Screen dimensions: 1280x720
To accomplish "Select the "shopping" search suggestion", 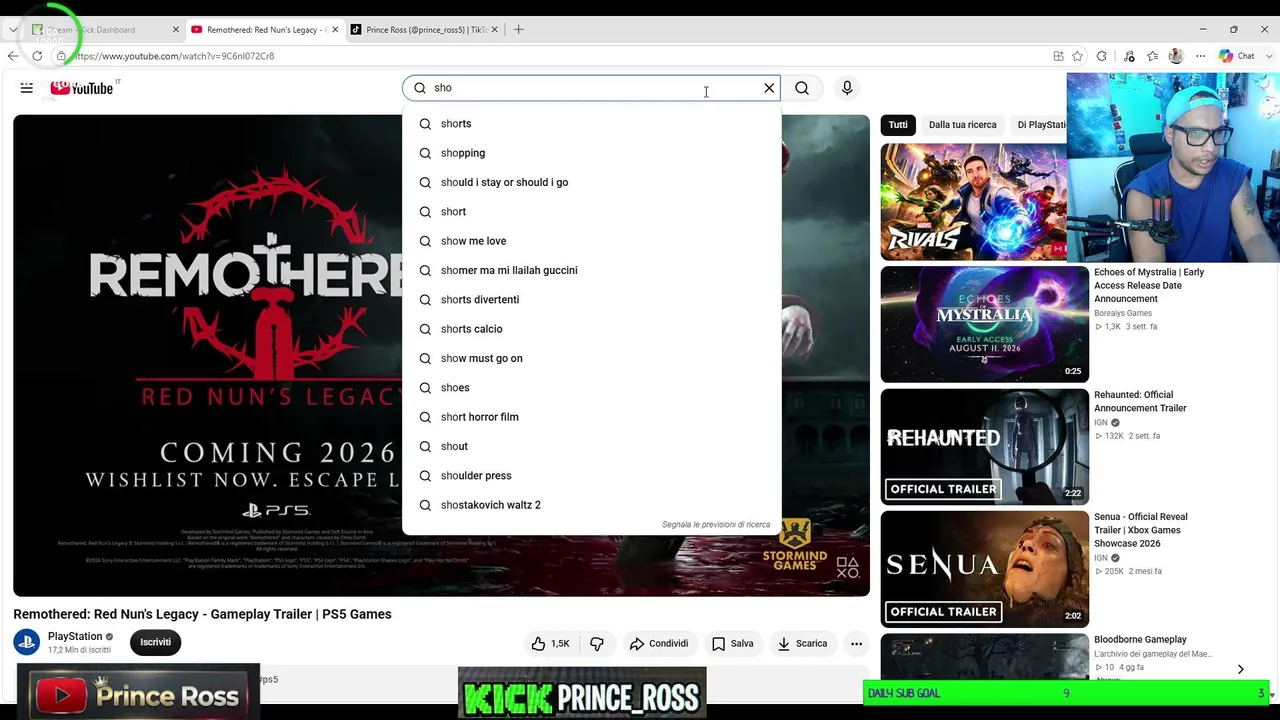I will [x=591, y=153].
